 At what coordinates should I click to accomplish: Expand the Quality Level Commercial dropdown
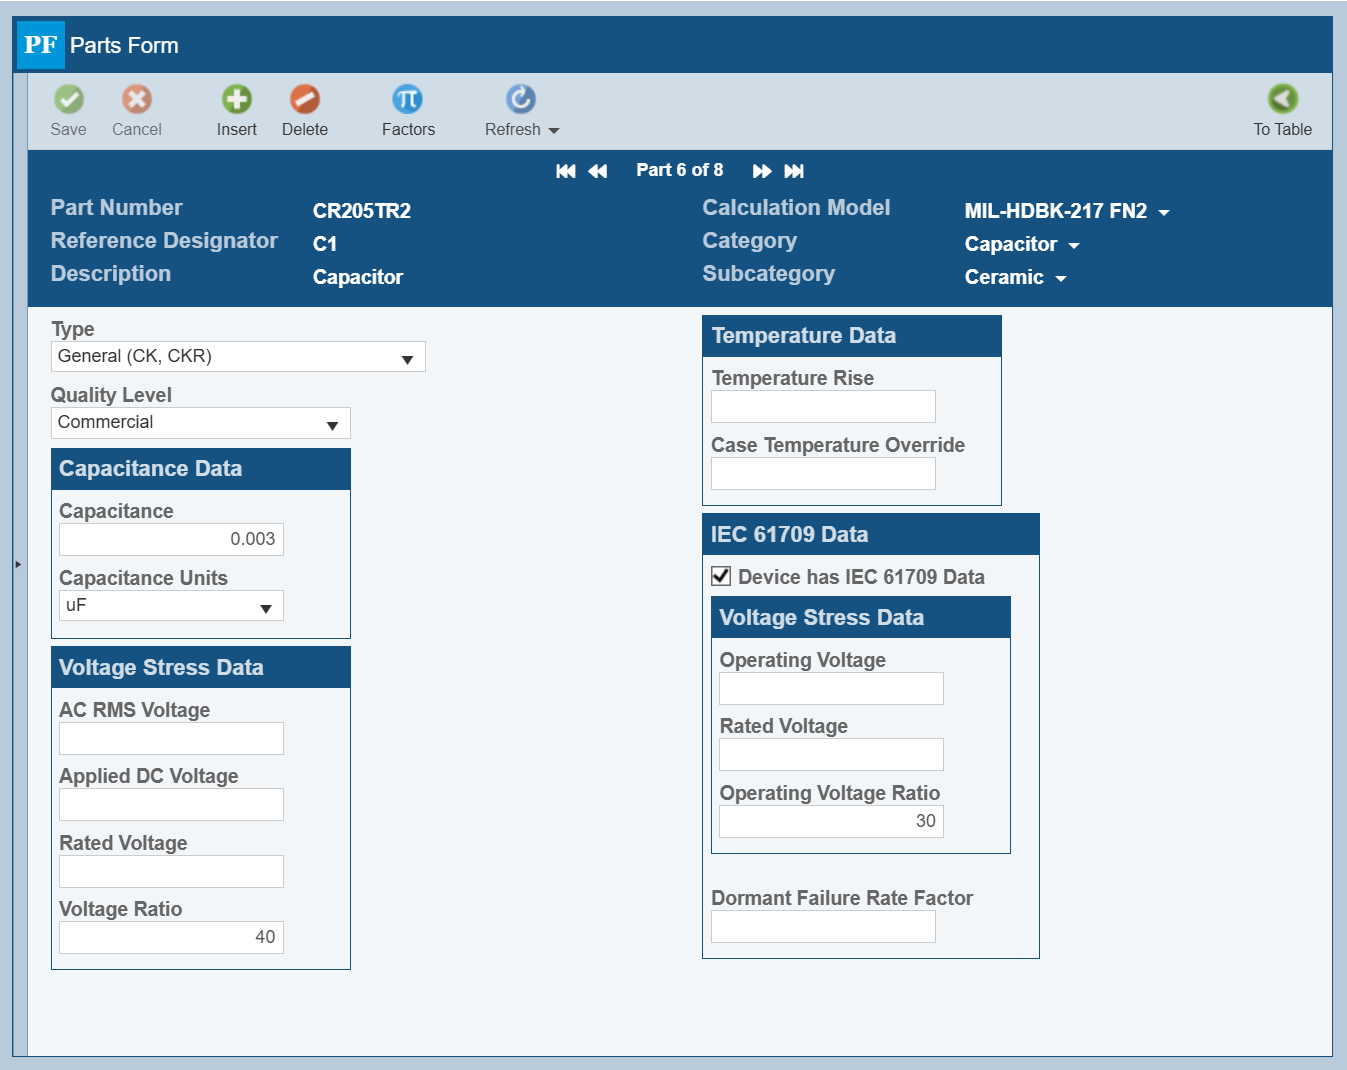200,423
